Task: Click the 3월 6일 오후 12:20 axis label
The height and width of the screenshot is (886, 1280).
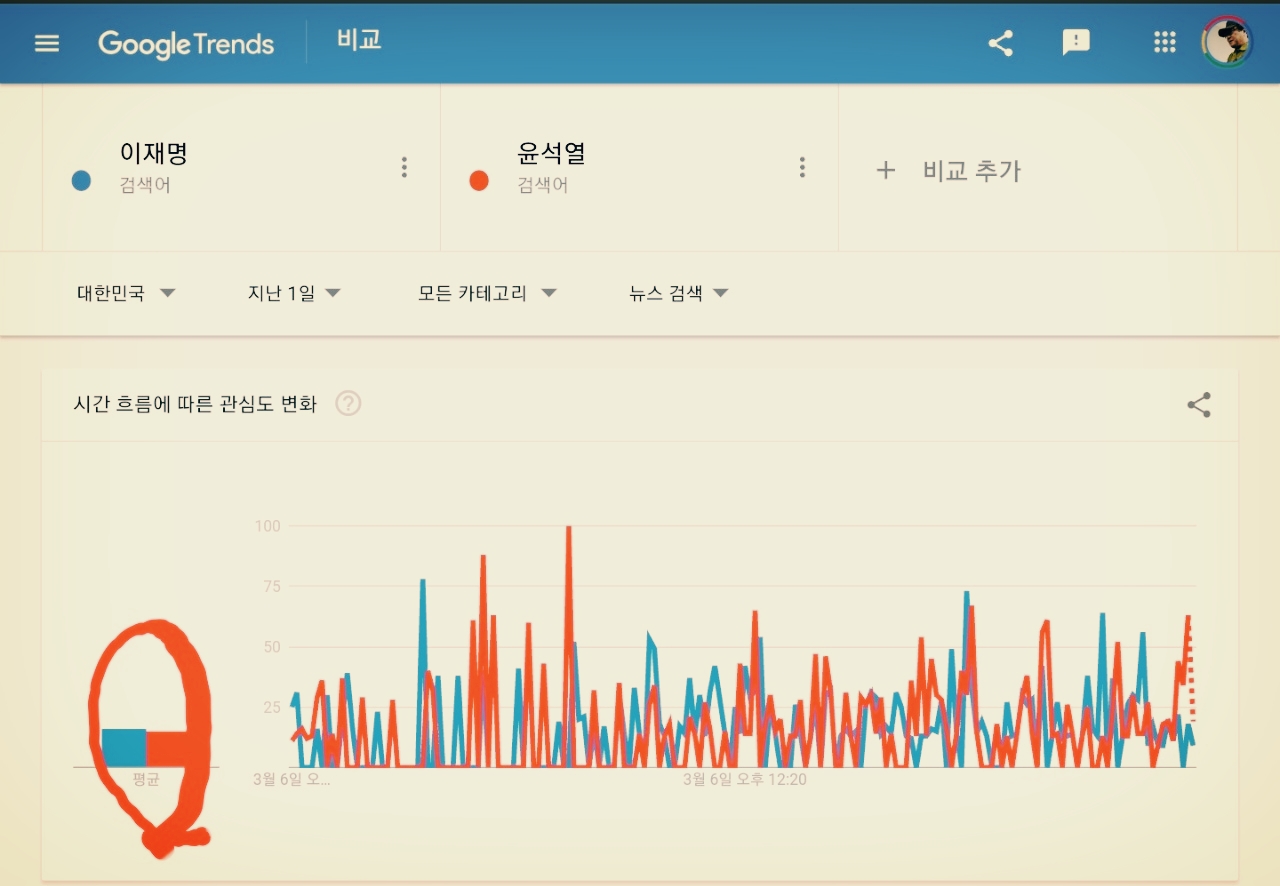Action: (x=745, y=779)
